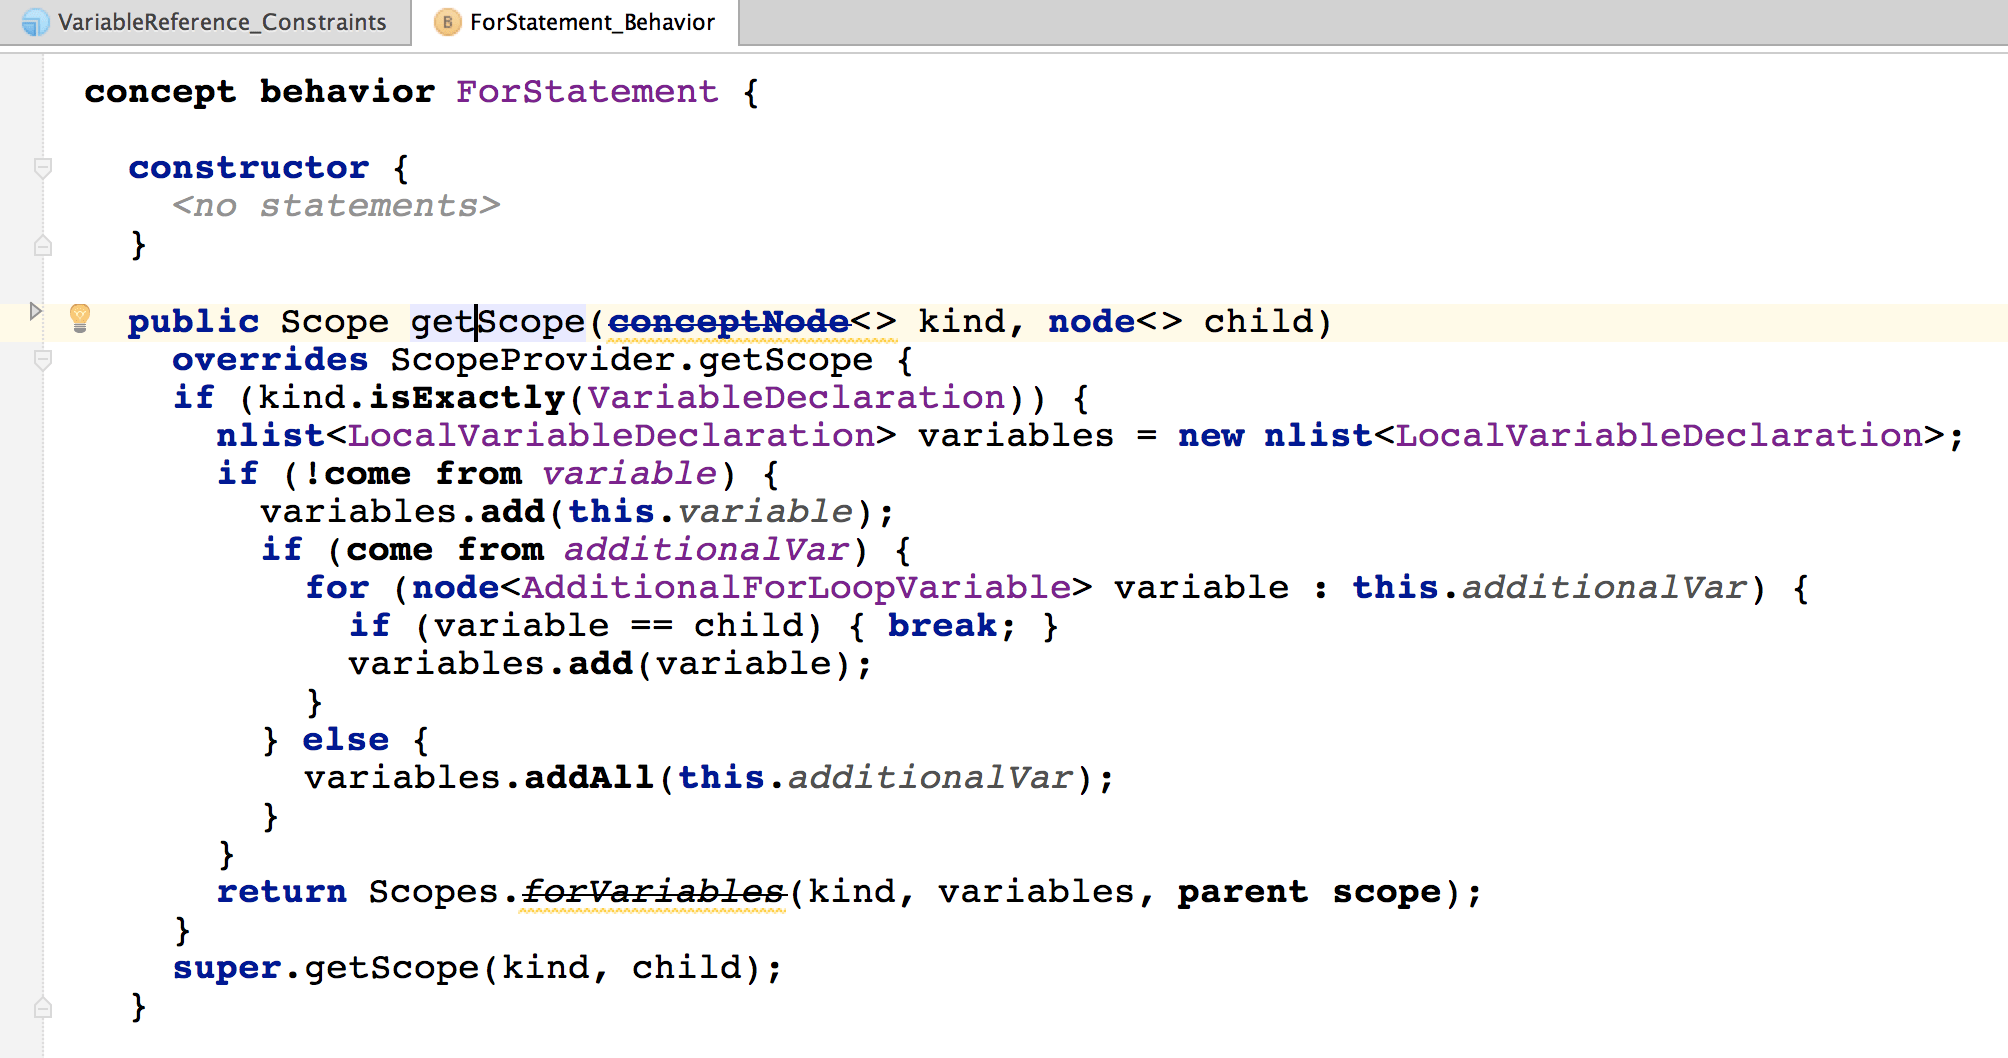This screenshot has width=2008, height=1058.
Task: Click the struck-through conceptNode type
Action: [x=729, y=322]
